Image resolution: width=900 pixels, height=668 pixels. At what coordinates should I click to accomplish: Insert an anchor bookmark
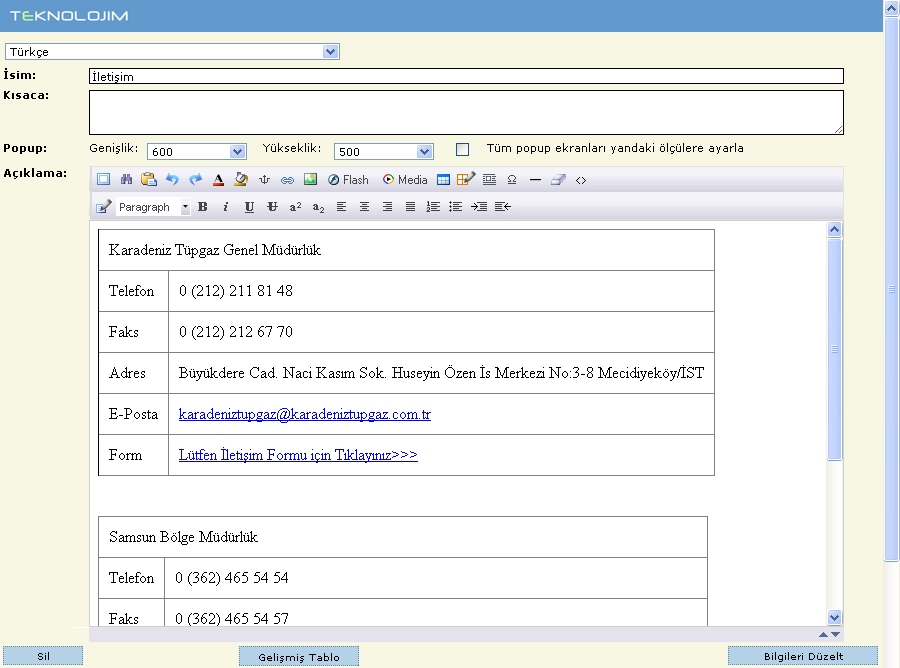coord(264,180)
